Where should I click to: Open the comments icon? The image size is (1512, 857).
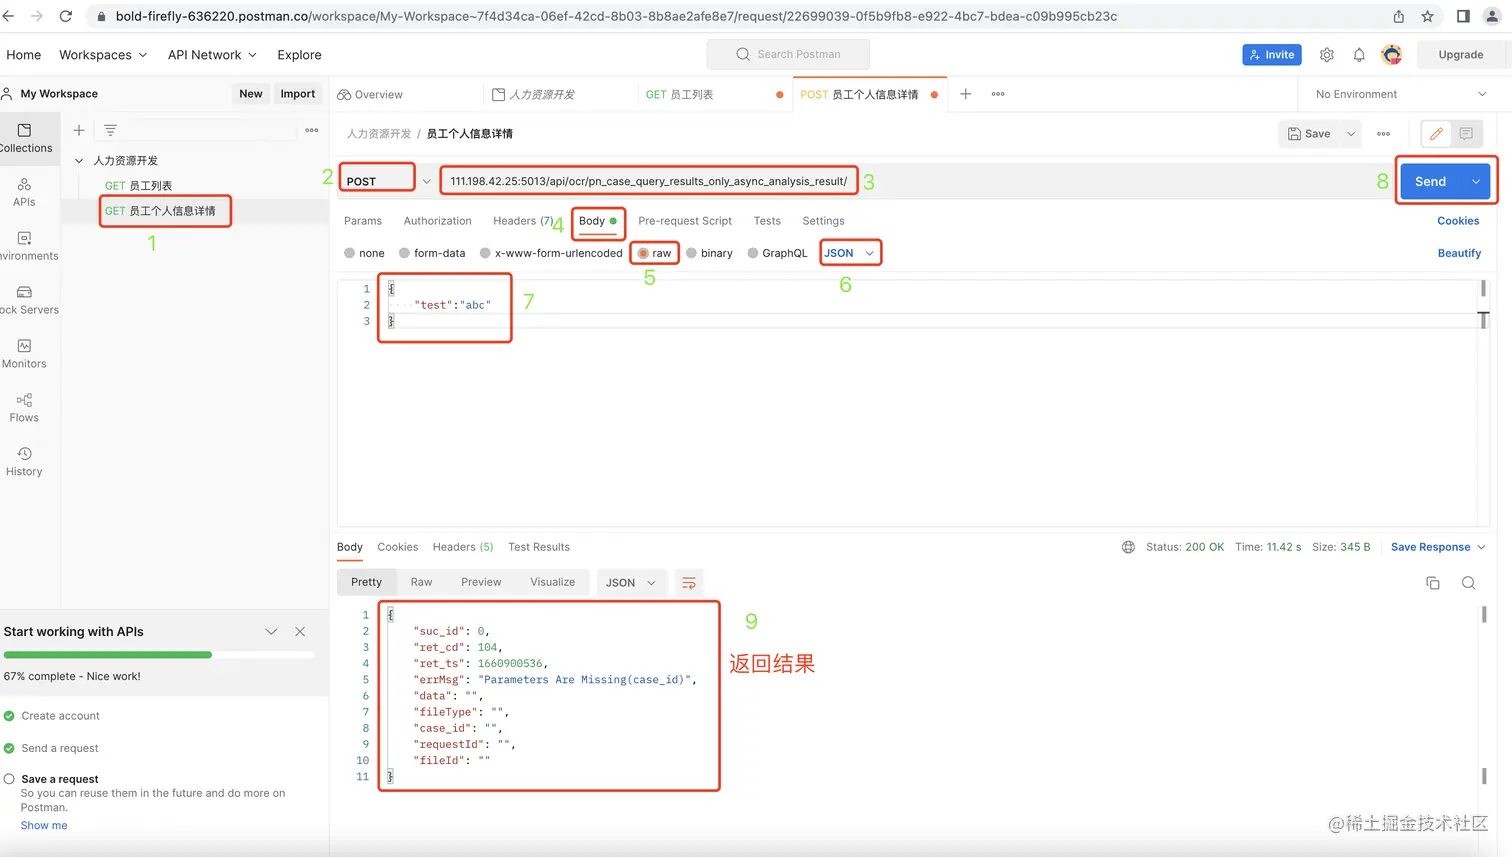tap(1466, 134)
